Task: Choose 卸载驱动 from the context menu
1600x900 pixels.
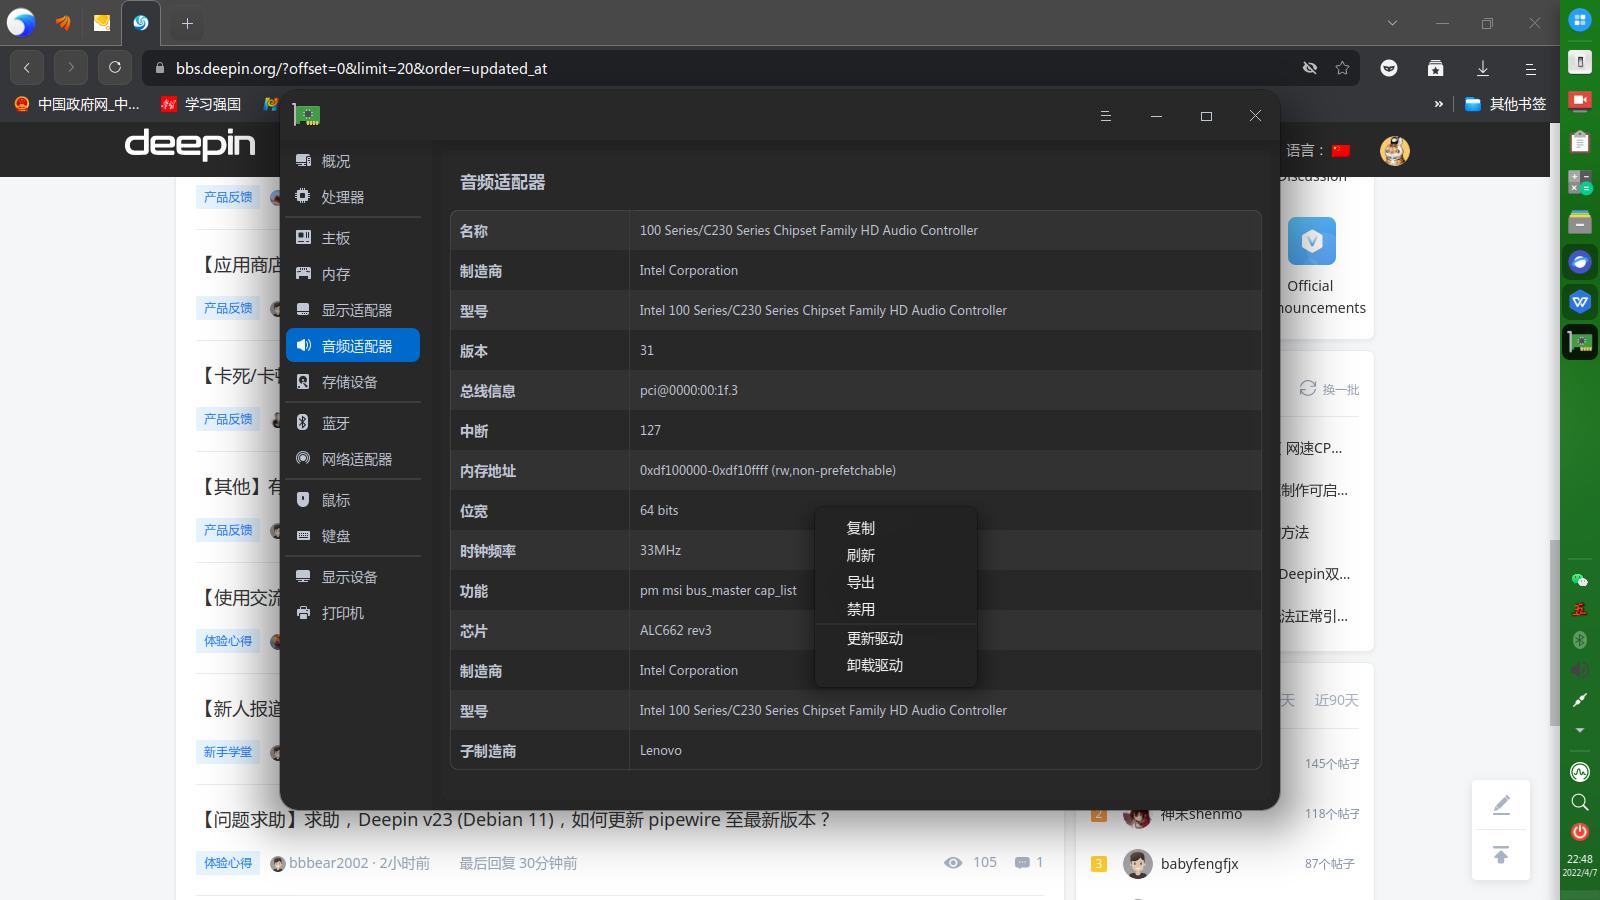Action: [896, 665]
